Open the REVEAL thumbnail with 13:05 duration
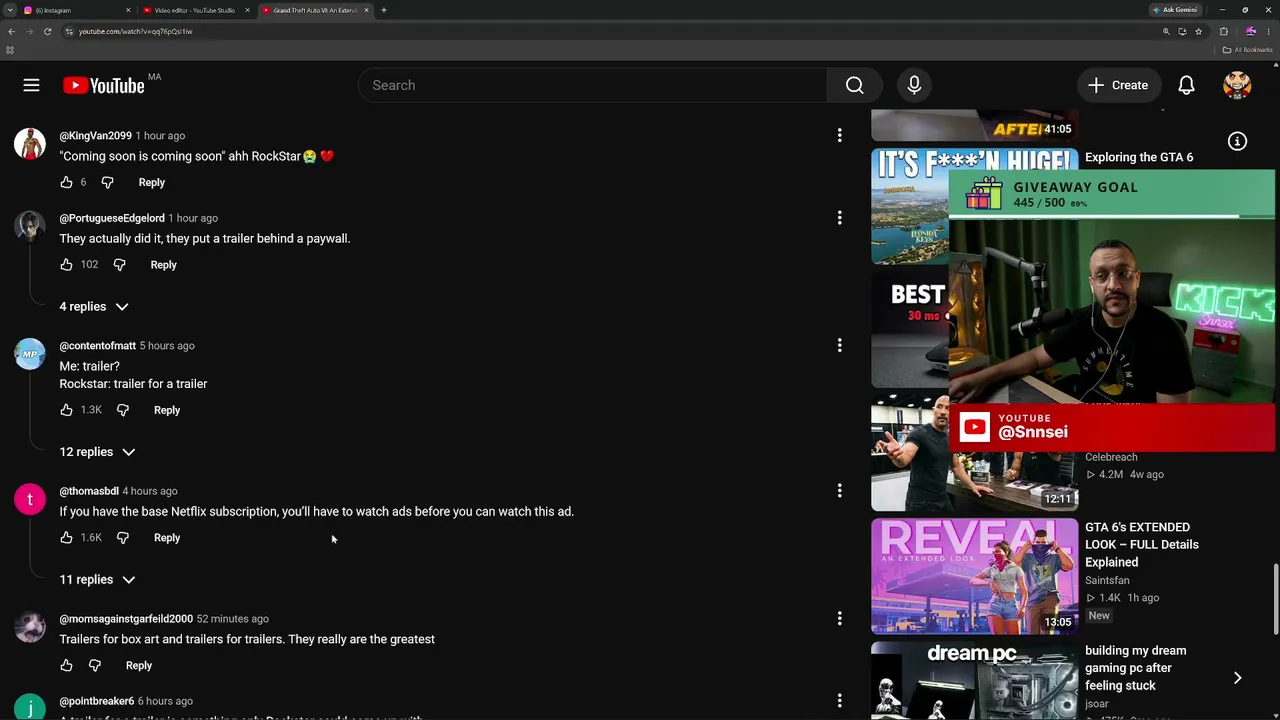 [974, 576]
